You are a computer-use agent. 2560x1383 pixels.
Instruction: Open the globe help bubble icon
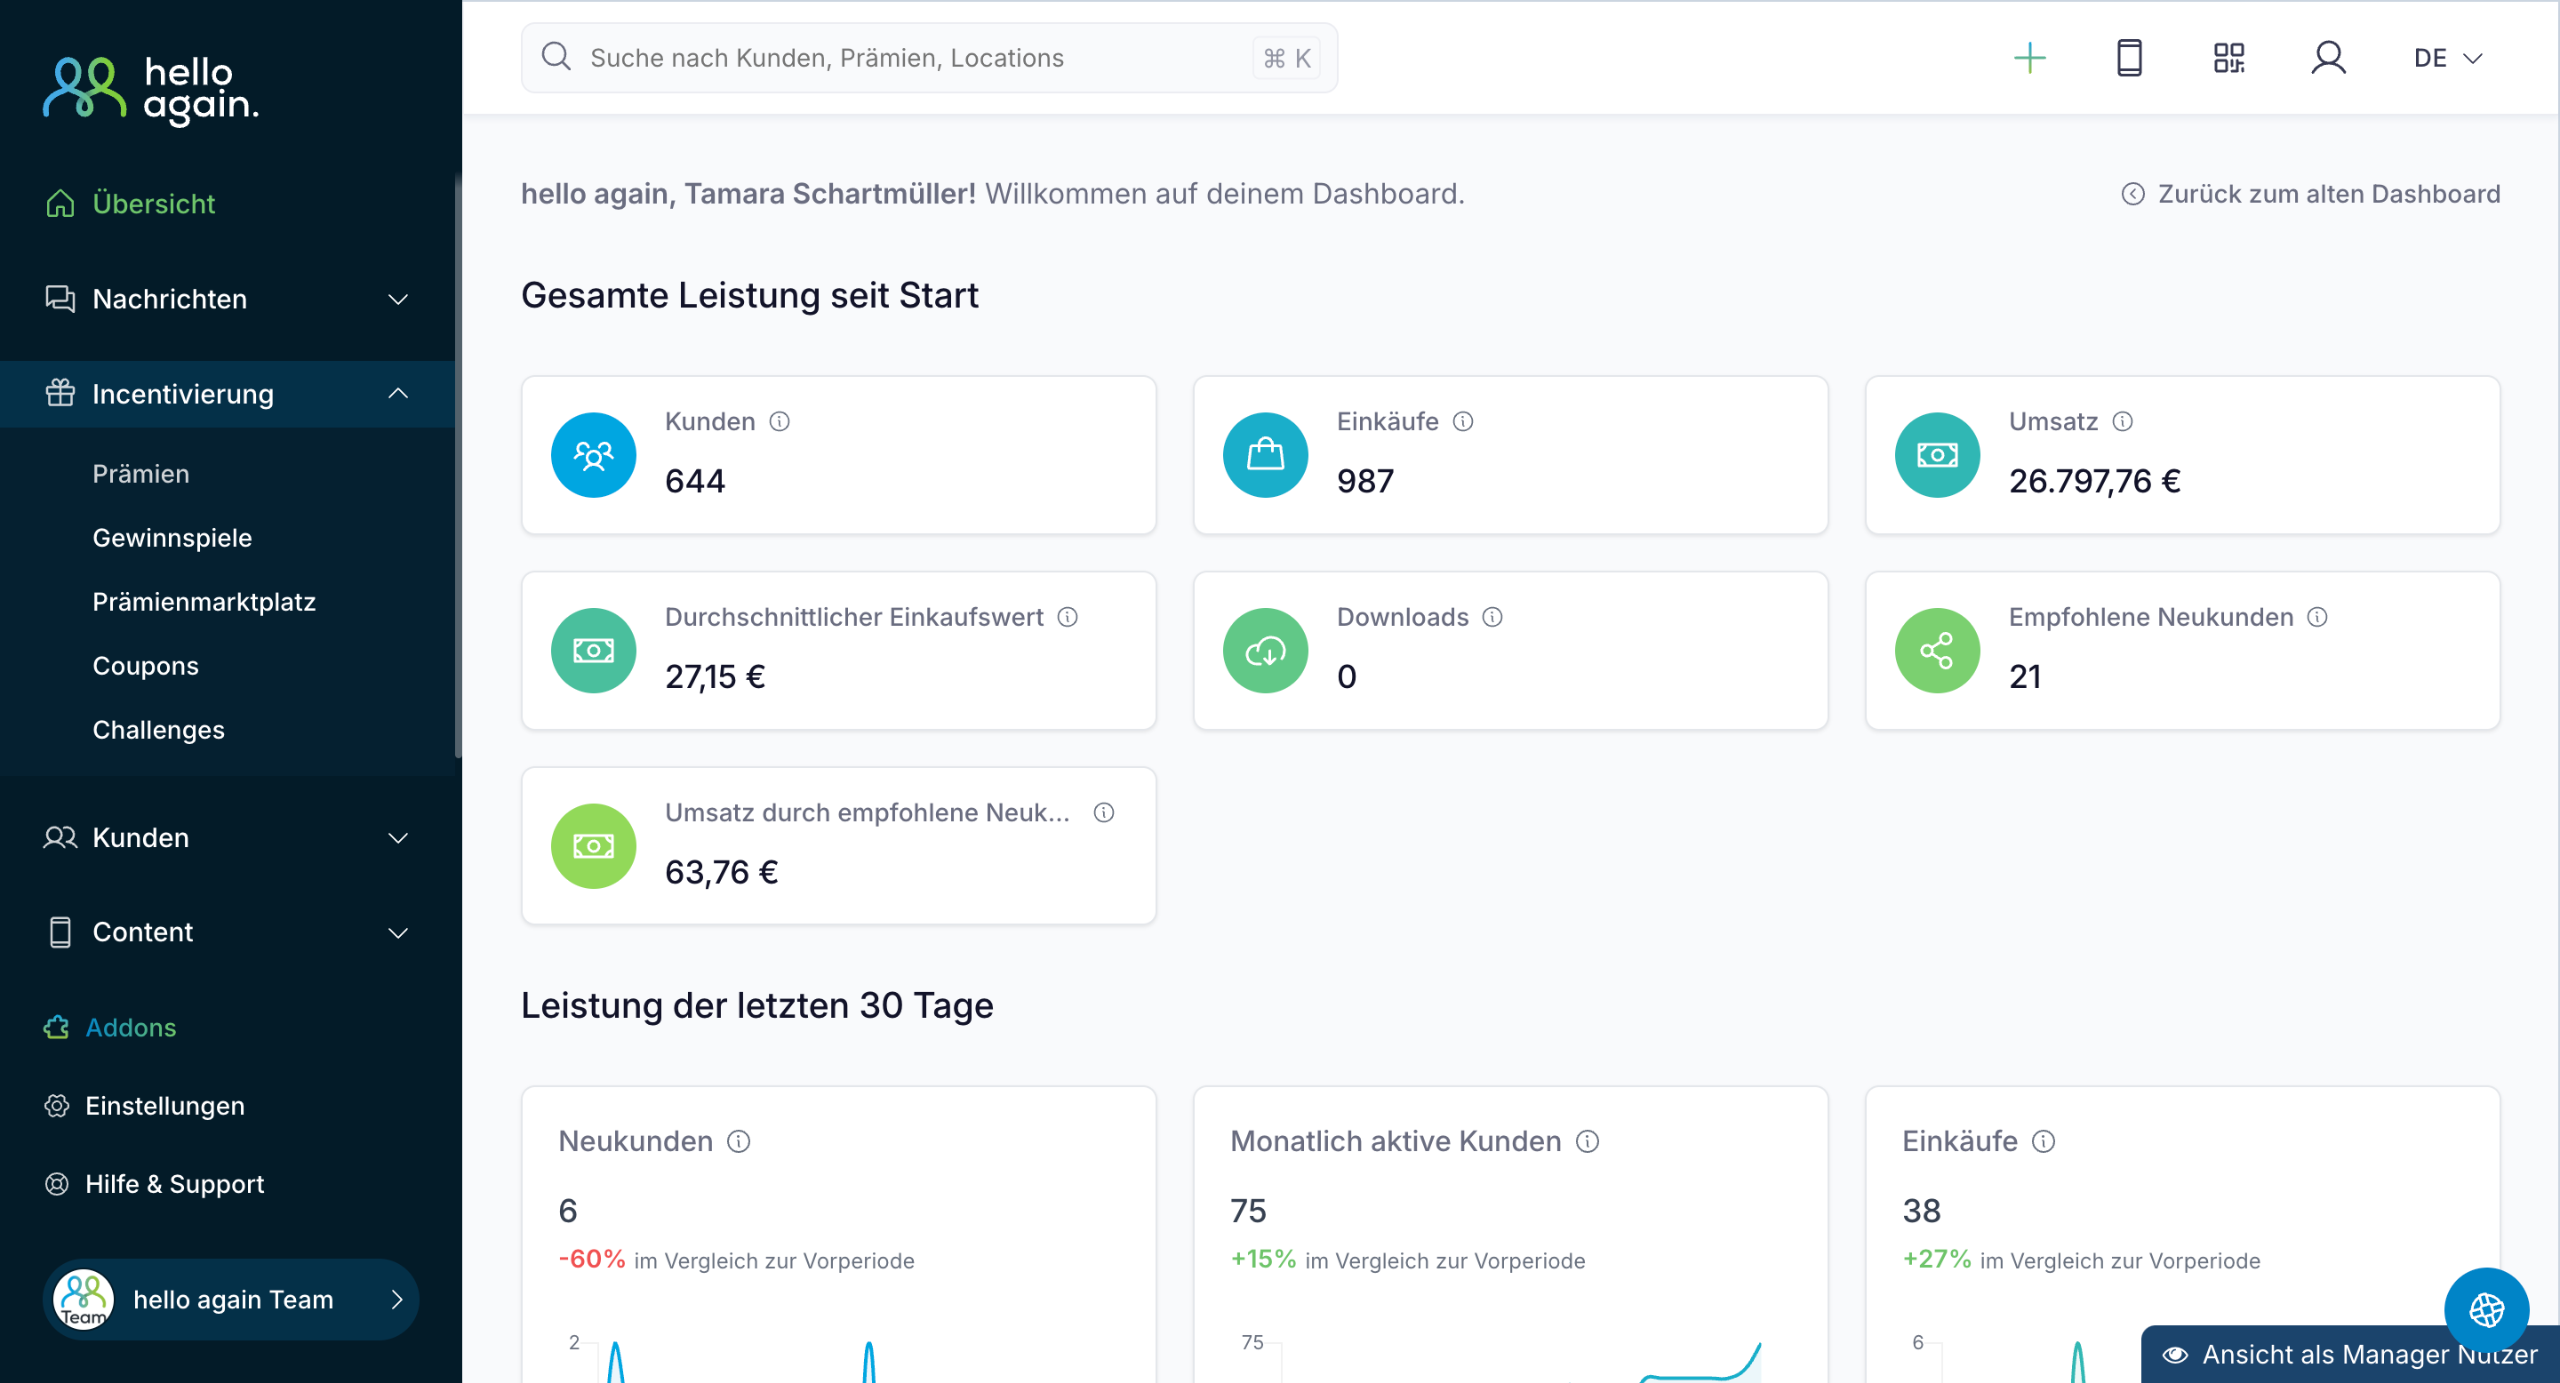2486,1309
